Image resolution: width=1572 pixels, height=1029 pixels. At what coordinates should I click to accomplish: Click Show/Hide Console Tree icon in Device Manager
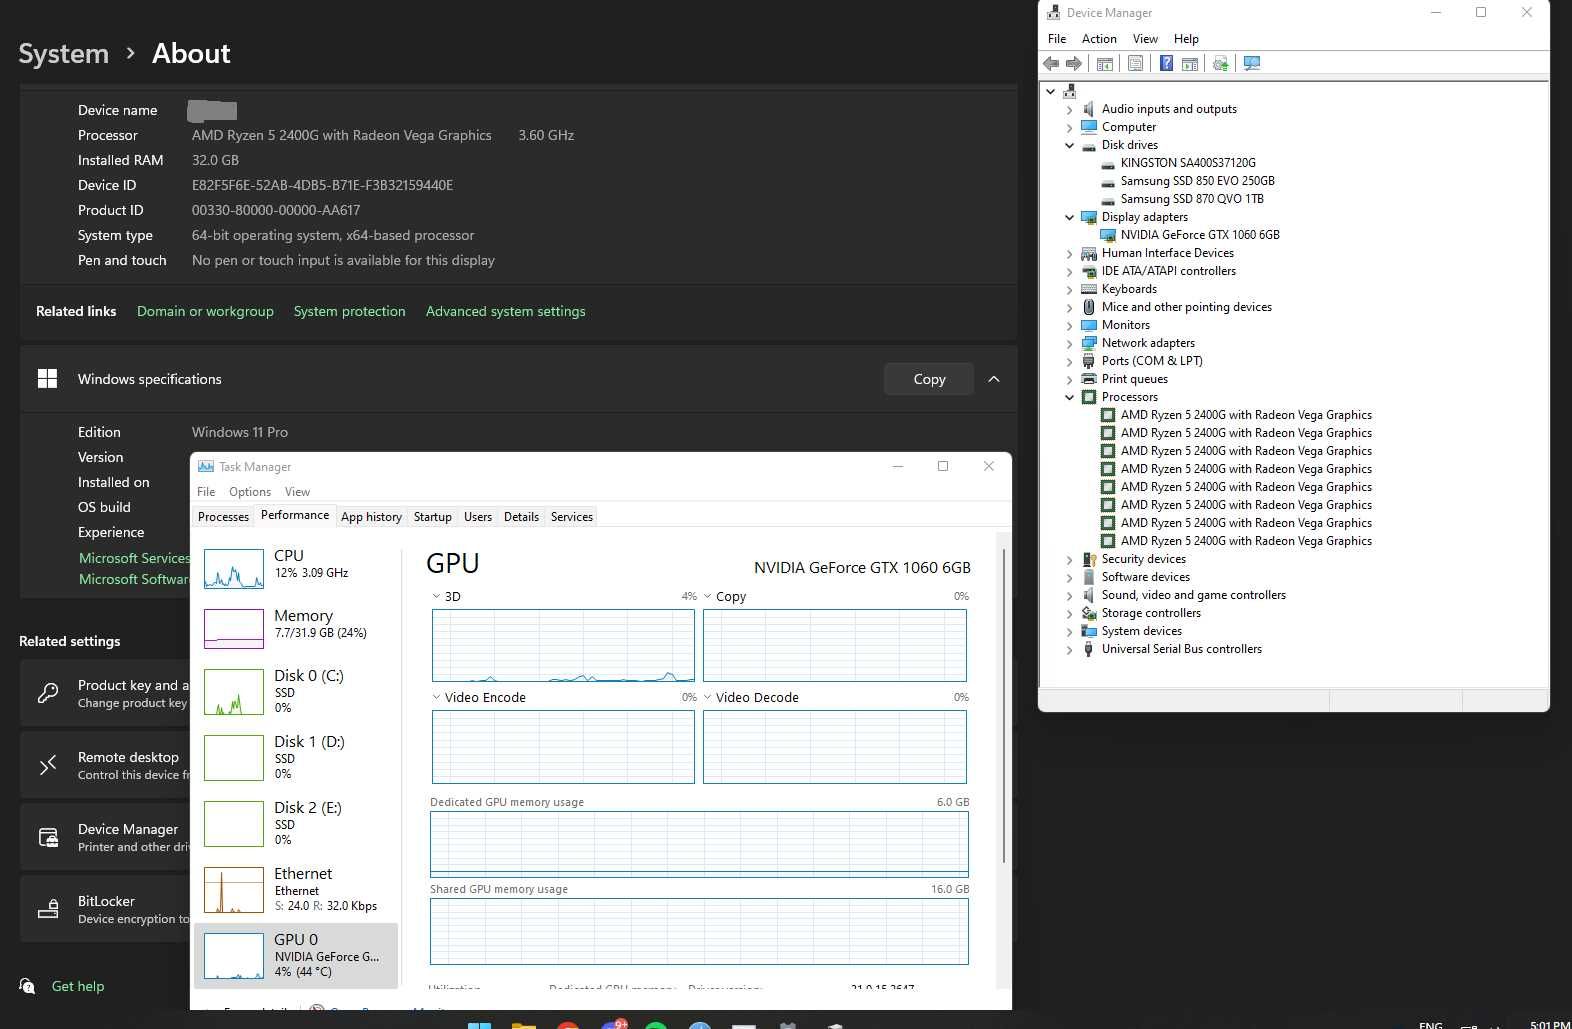[x=1105, y=63]
